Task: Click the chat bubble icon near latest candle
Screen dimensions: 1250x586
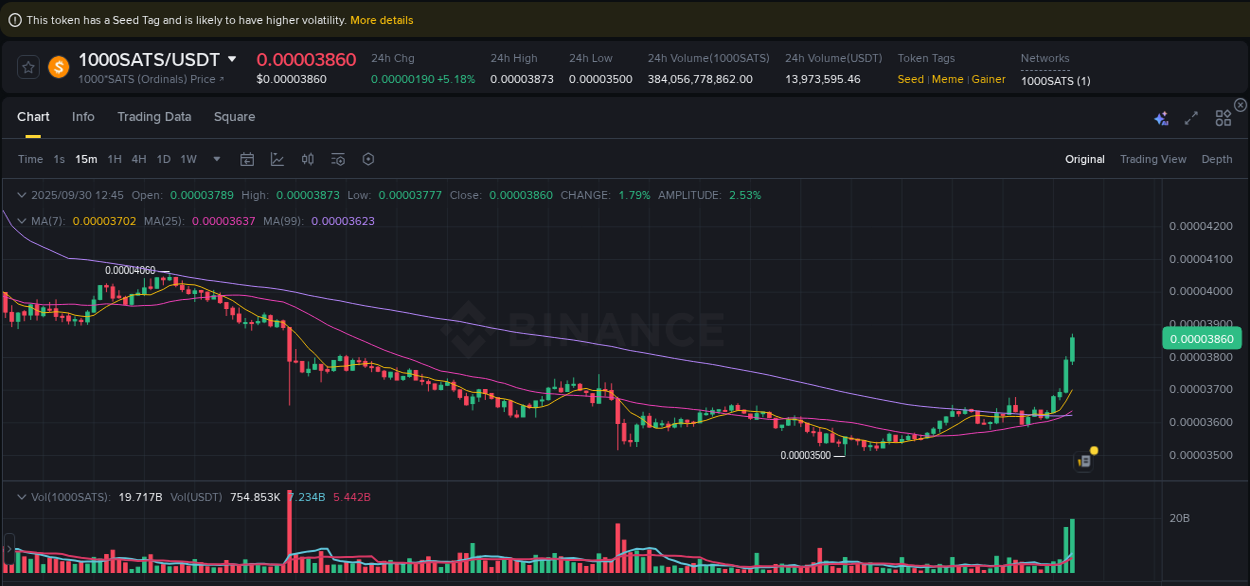Action: pos(1084,460)
